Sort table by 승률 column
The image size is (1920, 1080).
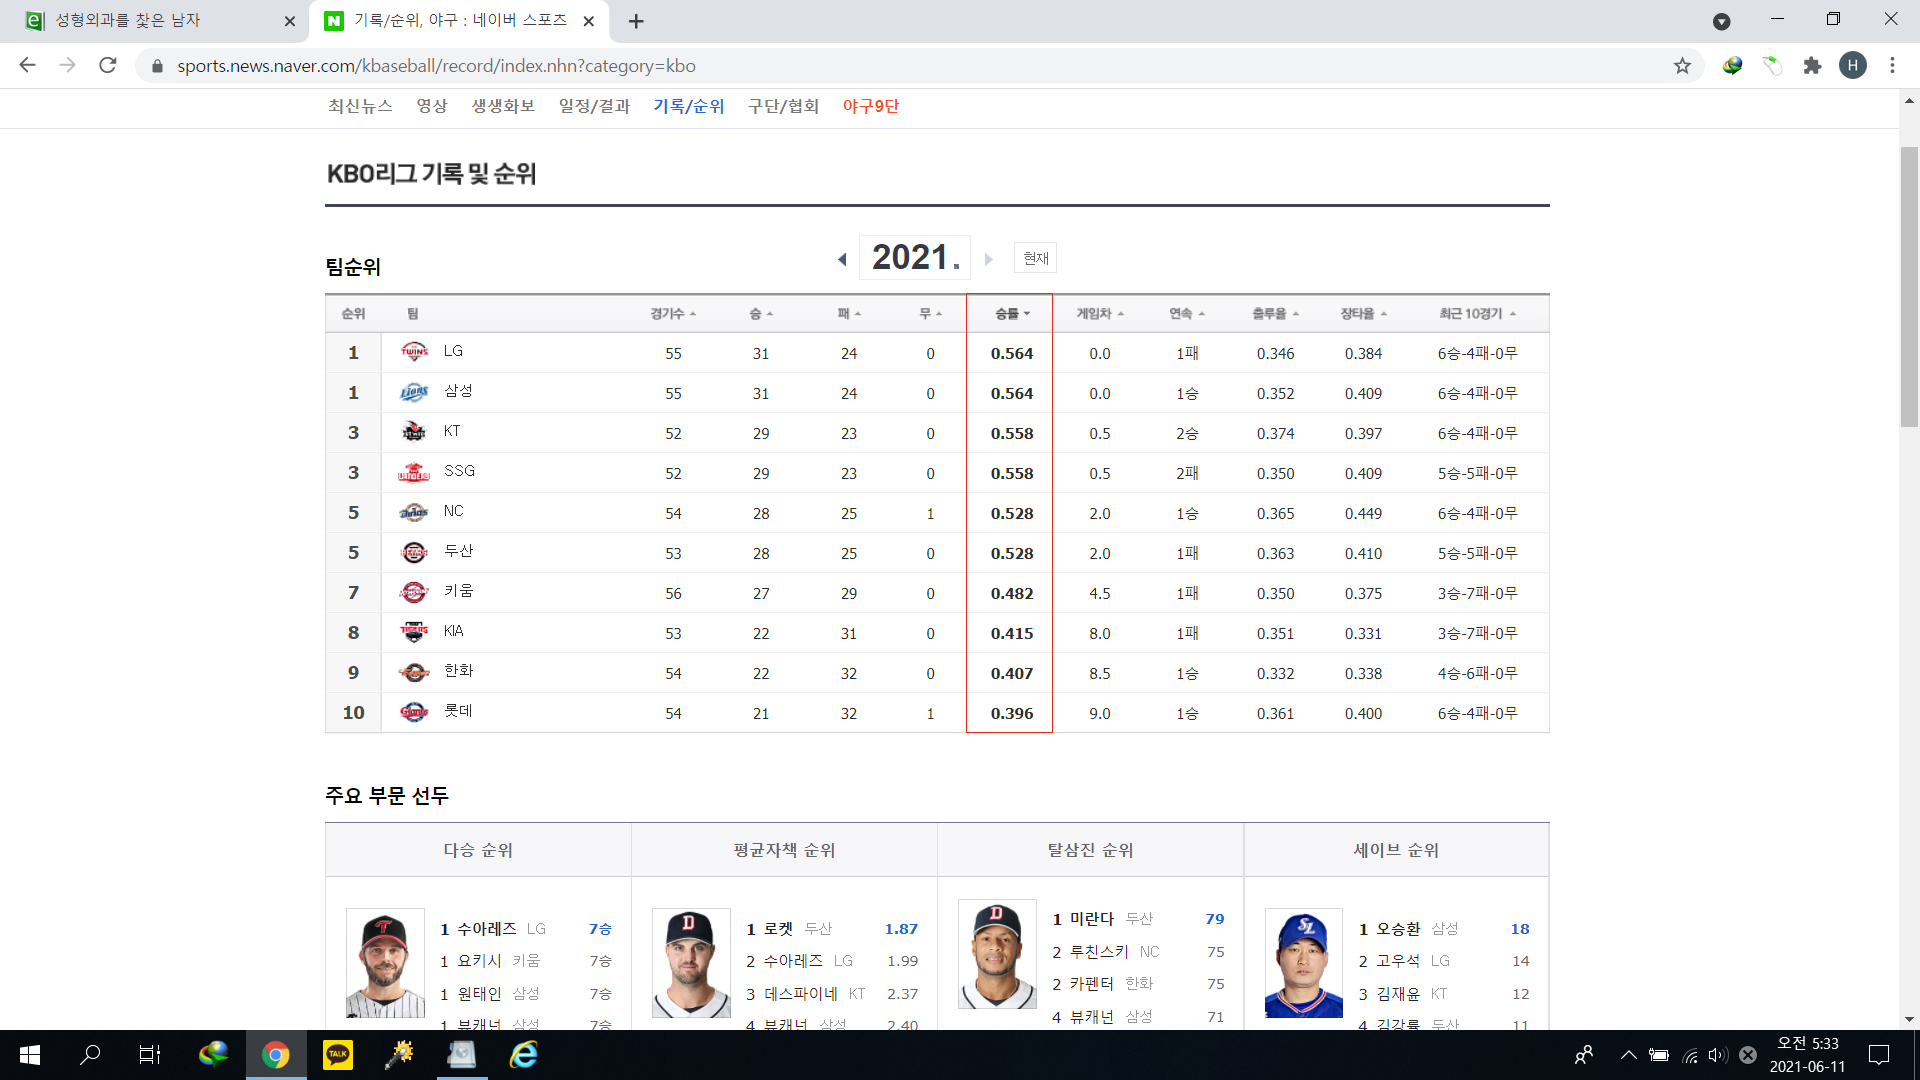pyautogui.click(x=1012, y=314)
